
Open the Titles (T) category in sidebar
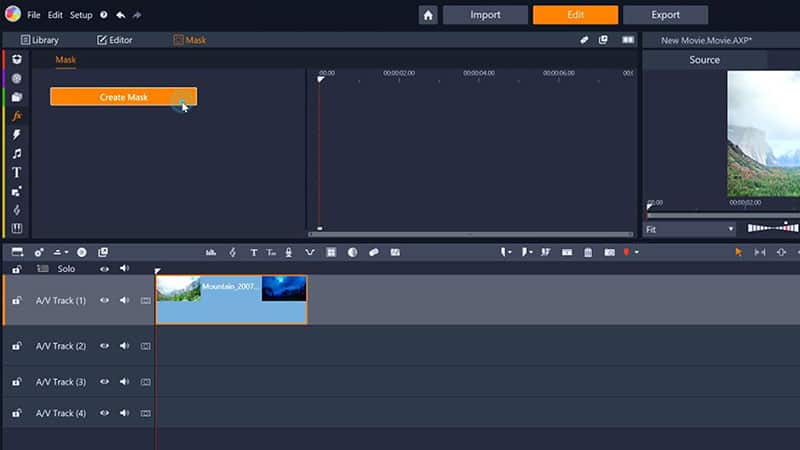17,172
